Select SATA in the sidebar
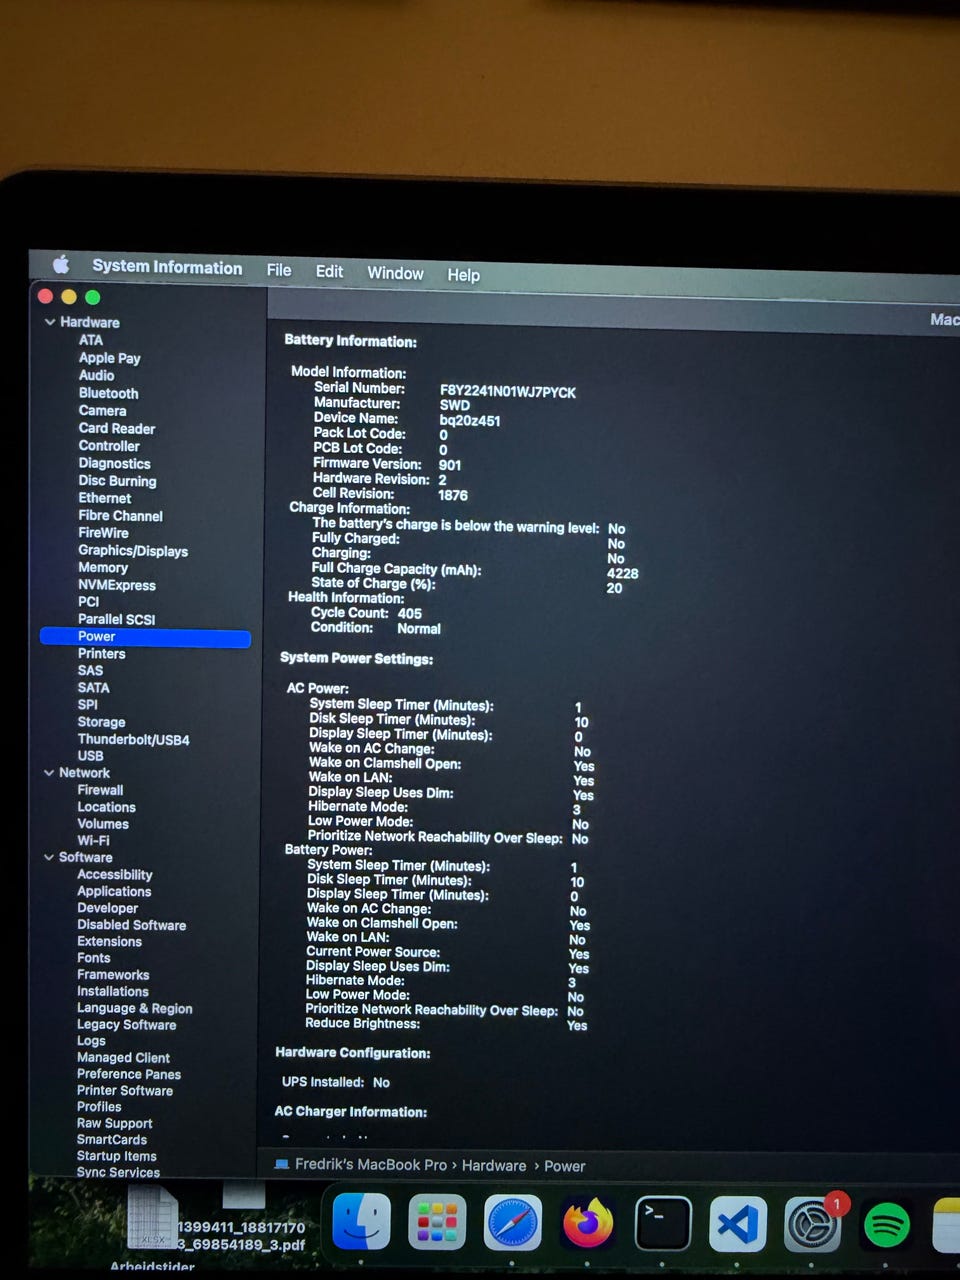960x1280 pixels. click(x=94, y=687)
